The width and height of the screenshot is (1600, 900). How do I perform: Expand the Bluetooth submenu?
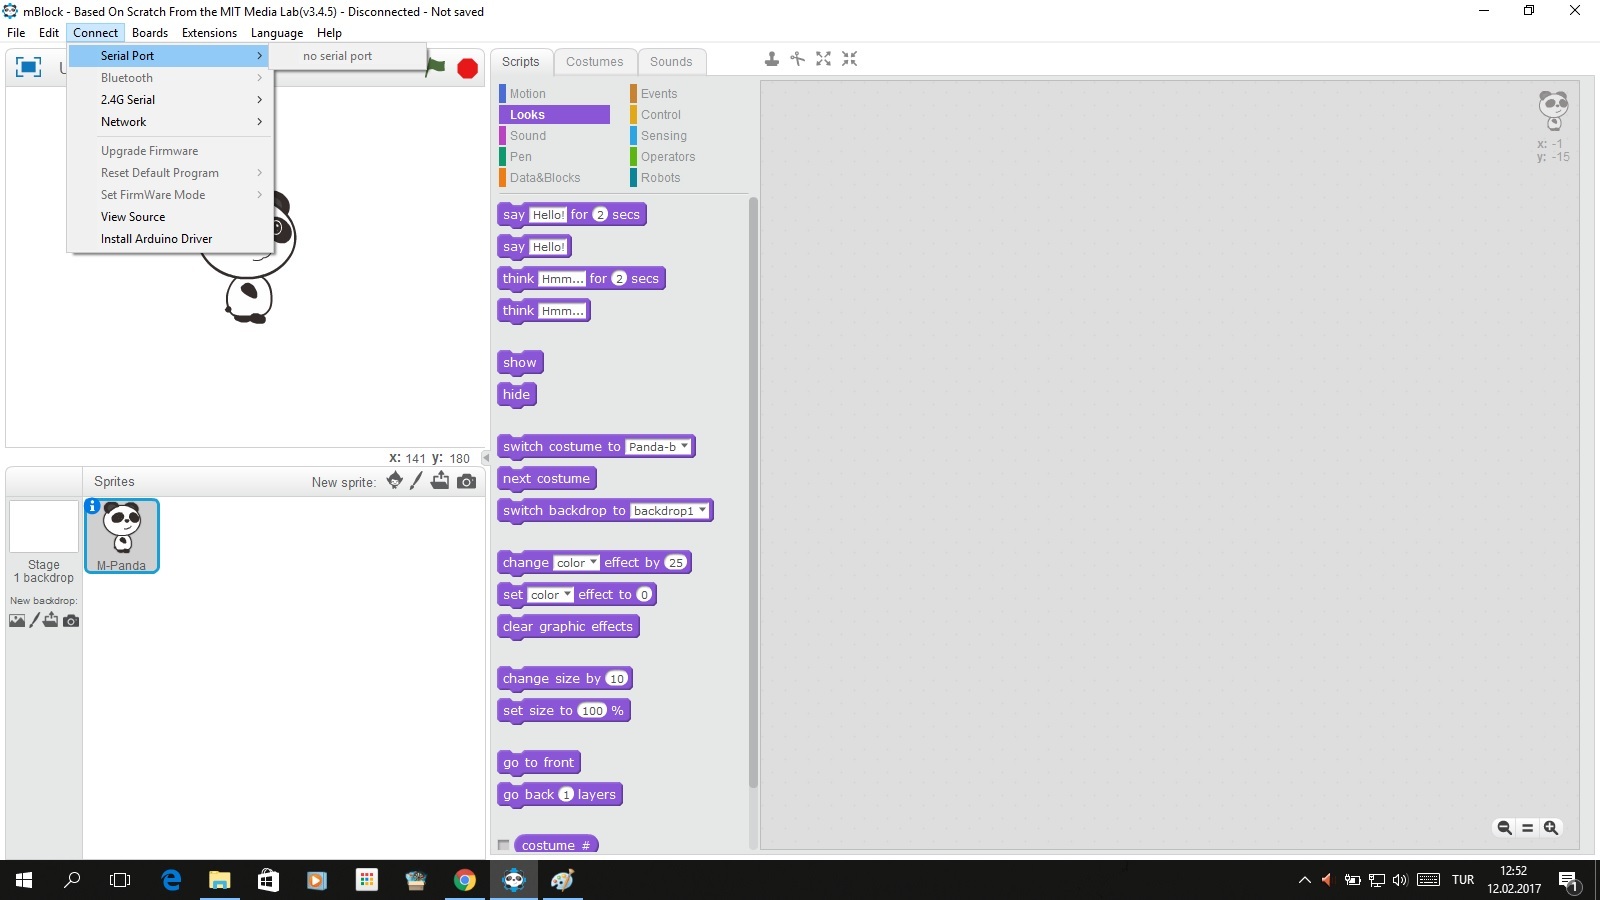click(169, 78)
